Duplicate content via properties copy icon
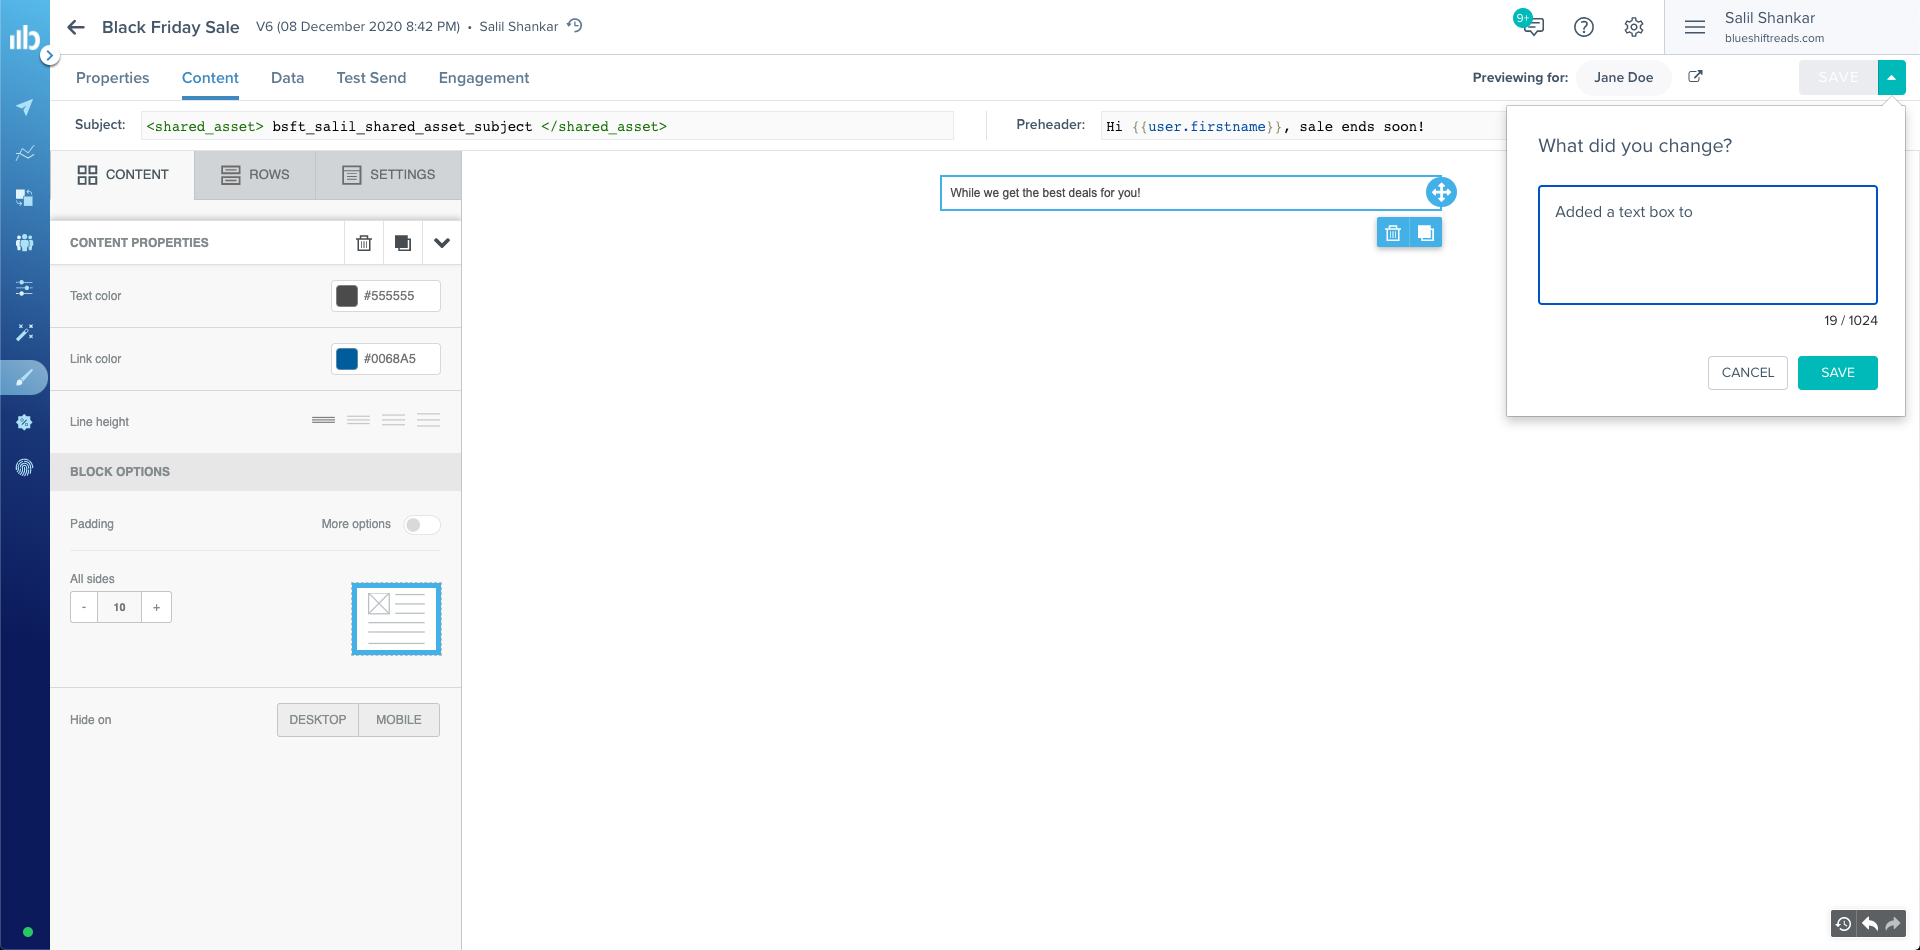 click(403, 243)
